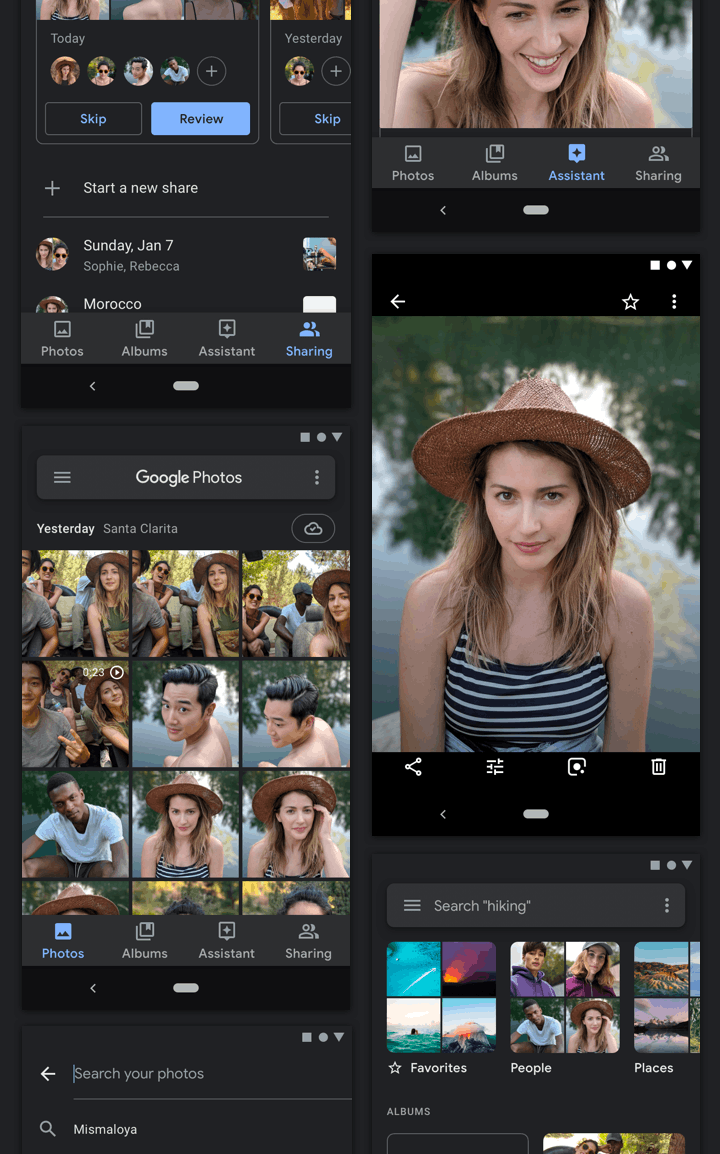Open hamburger menu in Search hiking bar
Viewport: 720px width, 1154px height.
tap(412, 905)
